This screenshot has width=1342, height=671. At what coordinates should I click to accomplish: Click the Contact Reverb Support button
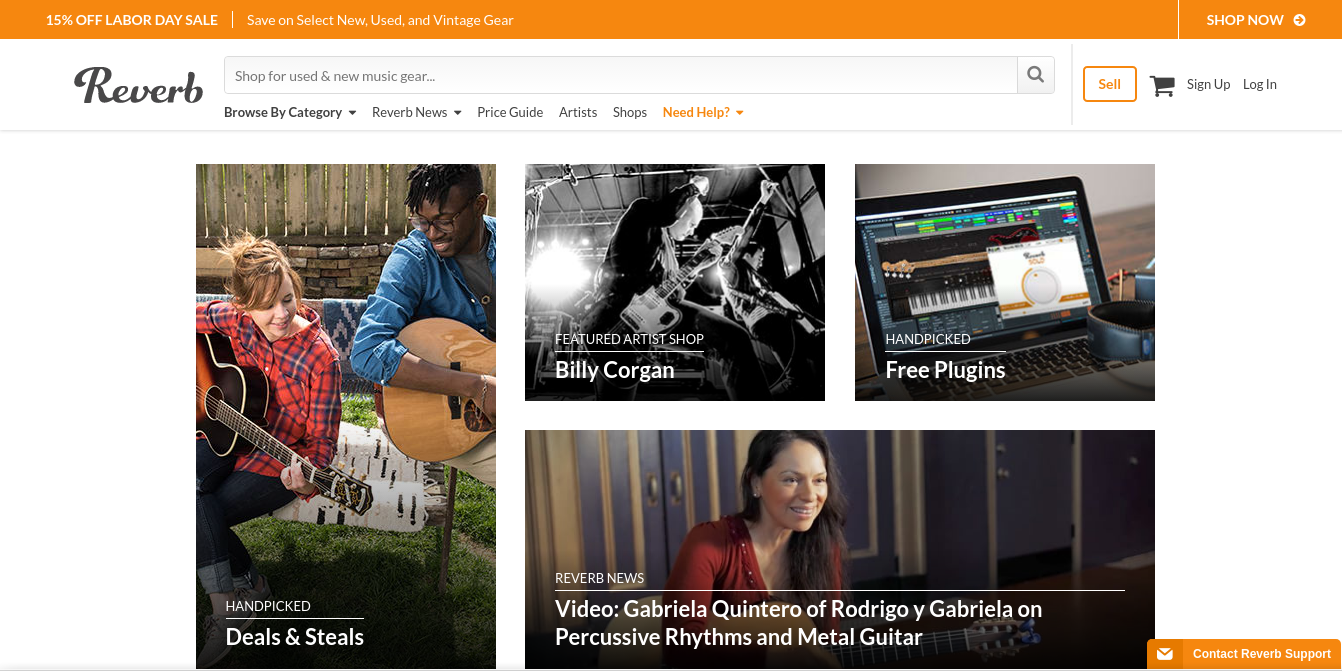coord(1244,654)
